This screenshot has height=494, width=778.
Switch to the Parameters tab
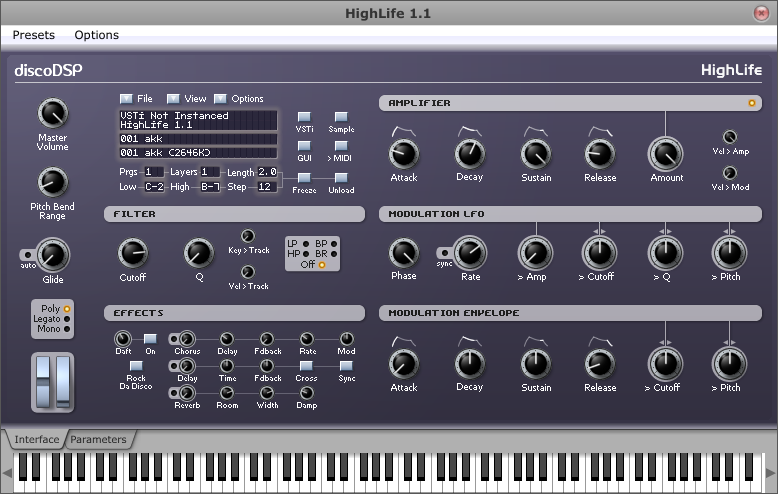click(98, 439)
